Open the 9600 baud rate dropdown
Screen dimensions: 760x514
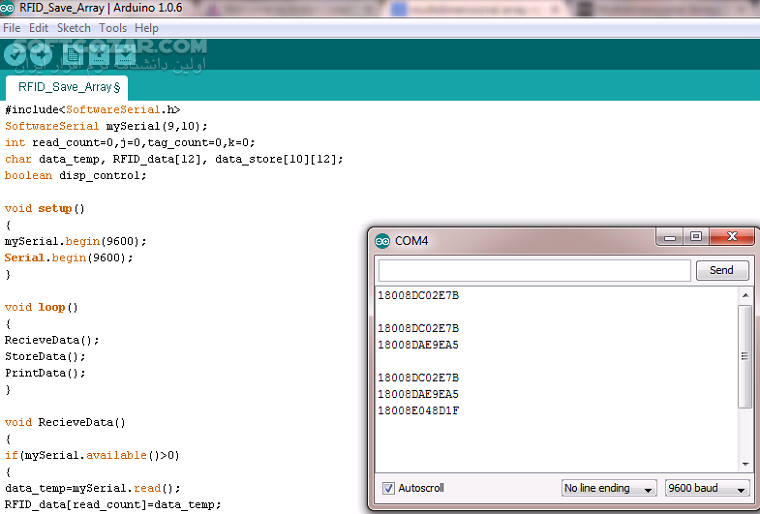coord(707,488)
